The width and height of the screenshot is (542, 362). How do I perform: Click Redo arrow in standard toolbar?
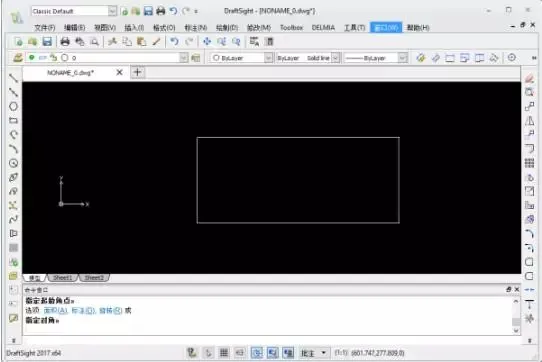click(189, 42)
